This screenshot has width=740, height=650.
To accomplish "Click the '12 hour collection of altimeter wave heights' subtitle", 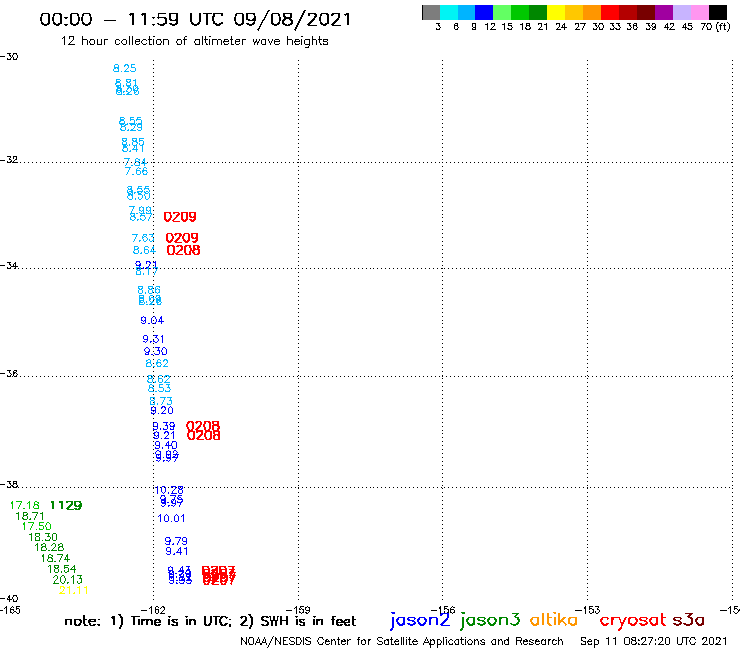I will tap(194, 41).
